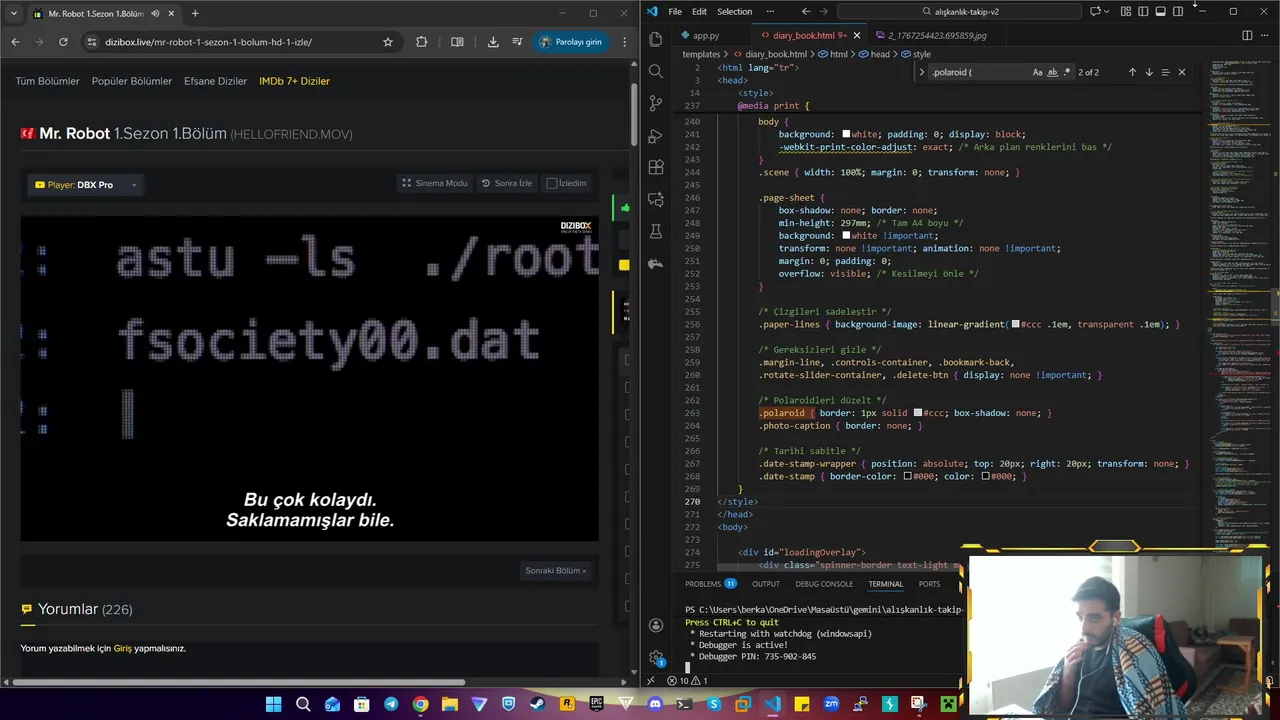Check the İzledim checkbox
This screenshot has width=1280, height=720.
pos(552,183)
